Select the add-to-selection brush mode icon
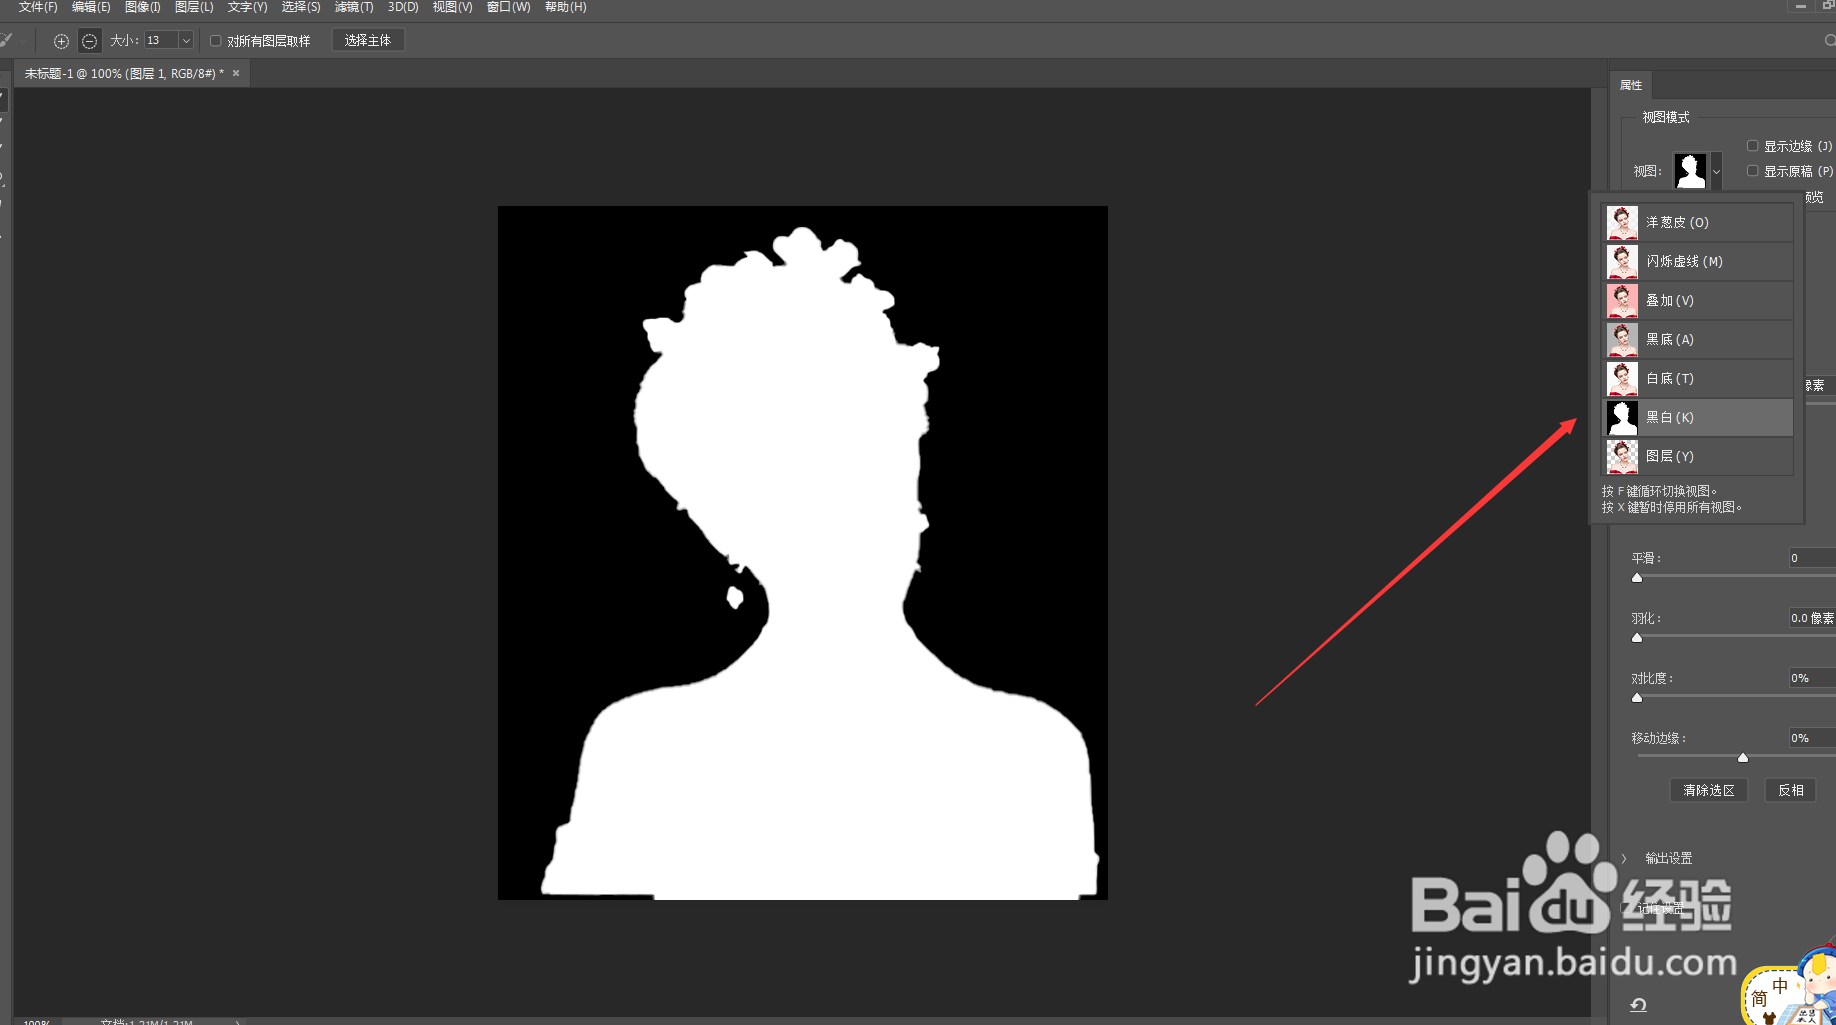This screenshot has height=1025, width=1836. (61, 41)
